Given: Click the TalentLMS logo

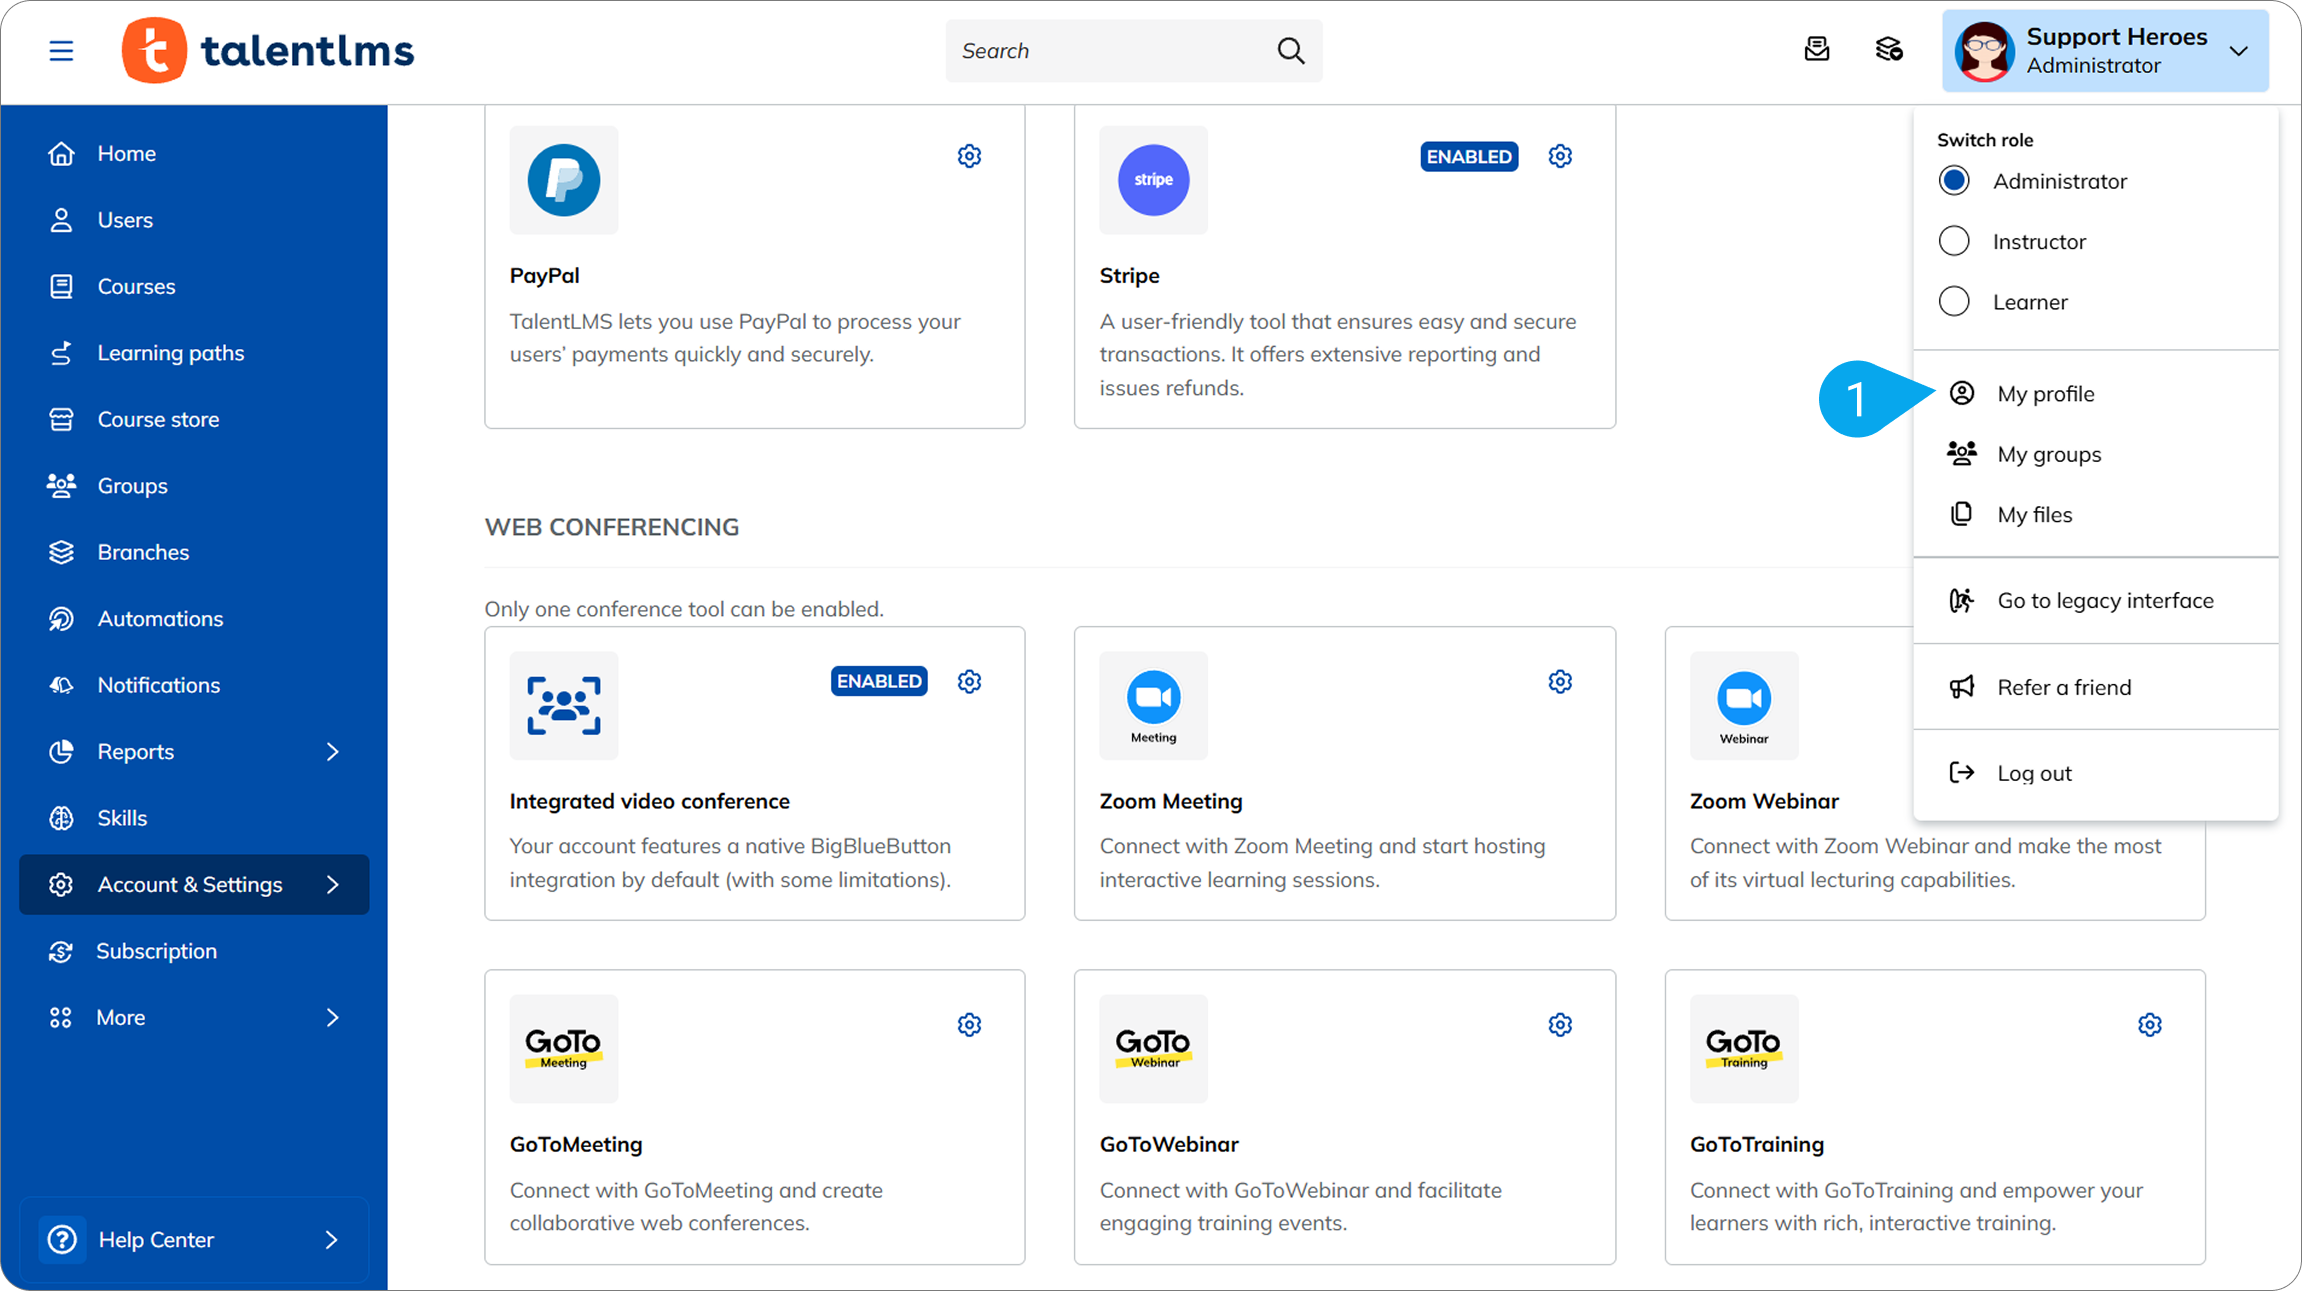Looking at the screenshot, I should [x=268, y=51].
